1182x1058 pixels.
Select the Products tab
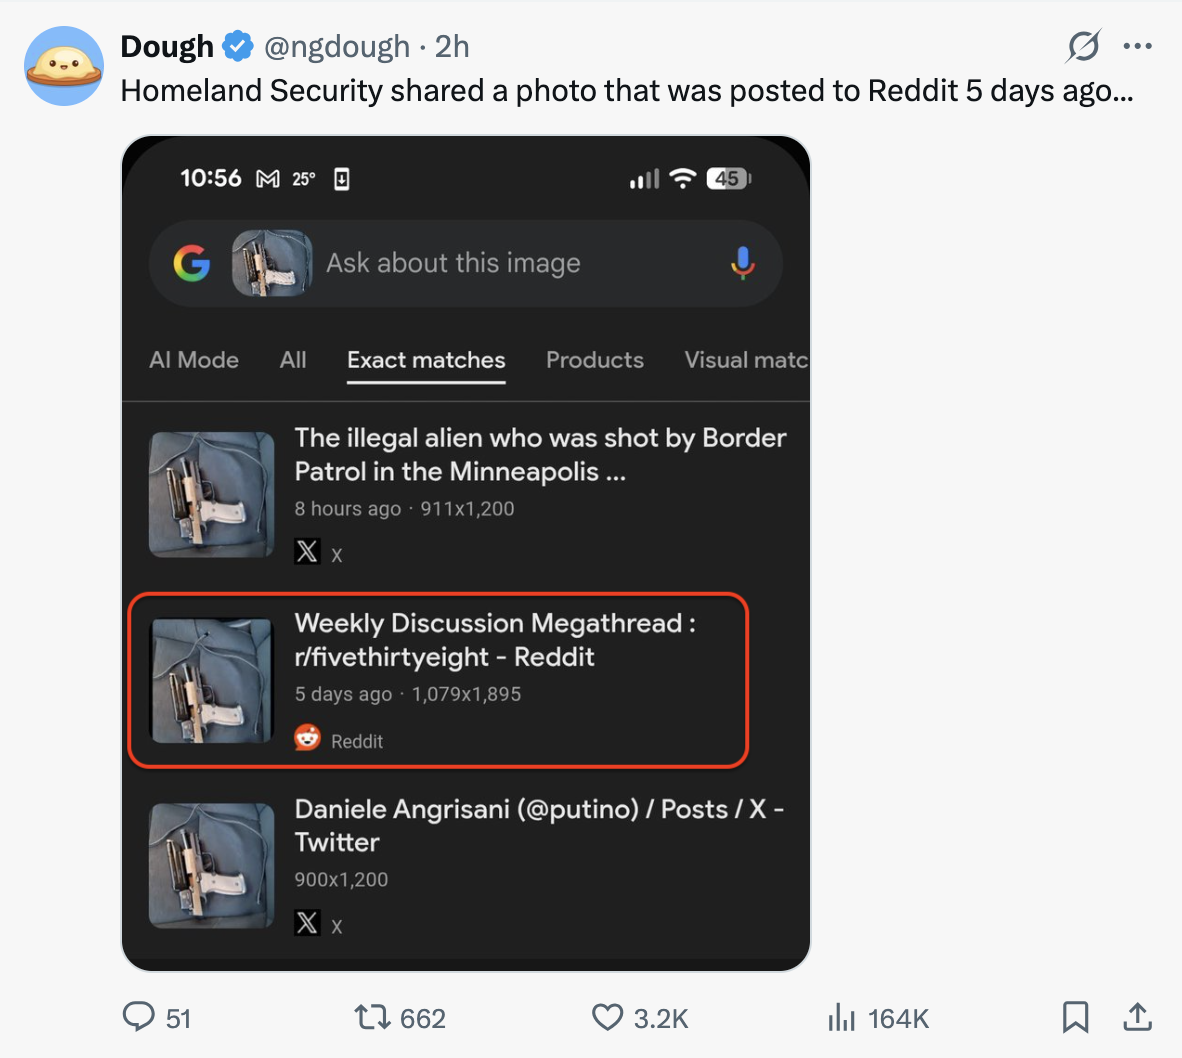click(x=595, y=360)
